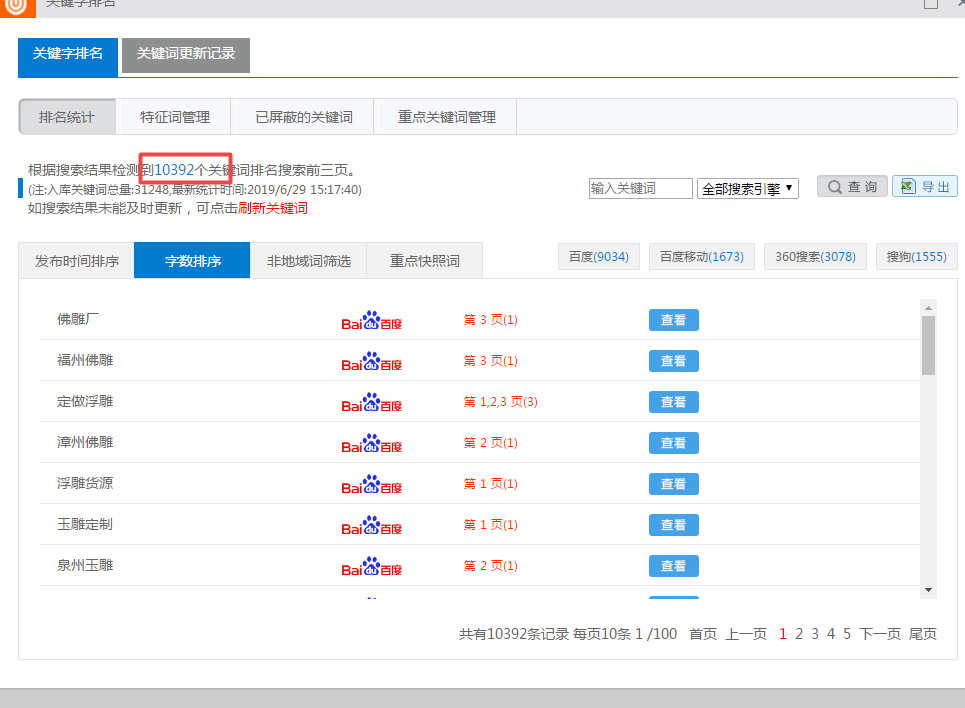Go to 尾页 last page
The image size is (965, 708).
pos(923,634)
